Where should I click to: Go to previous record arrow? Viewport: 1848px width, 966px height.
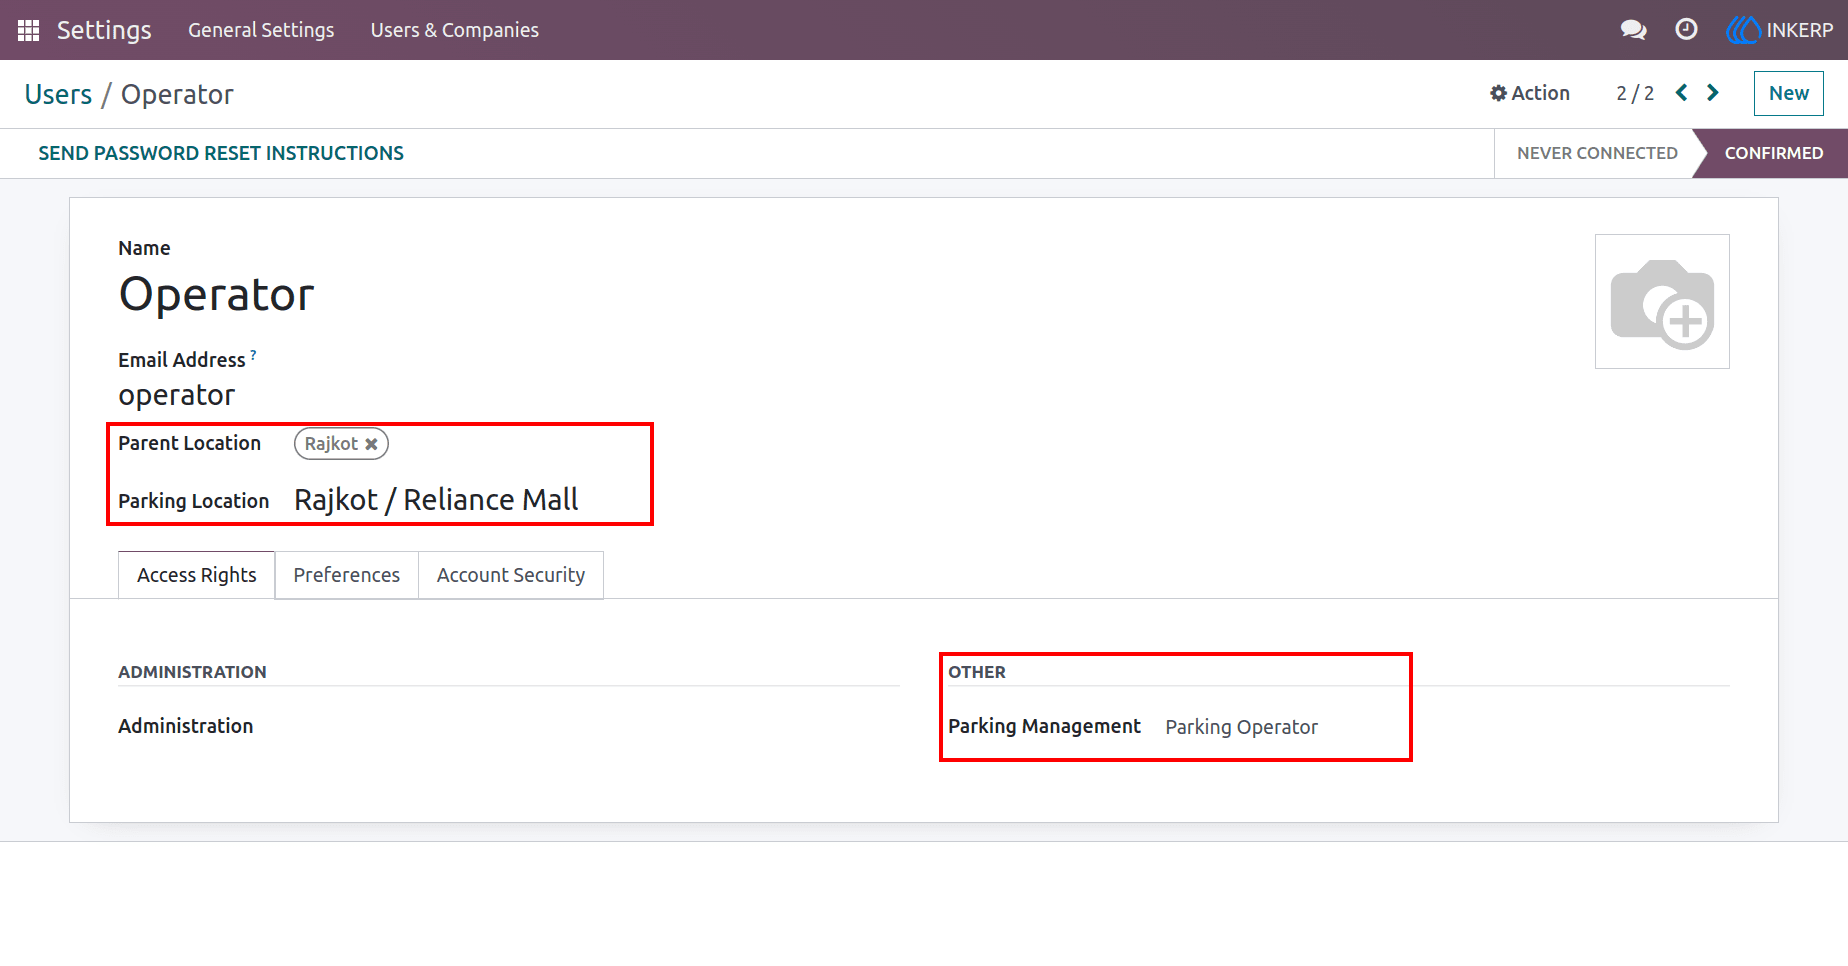pos(1682,93)
